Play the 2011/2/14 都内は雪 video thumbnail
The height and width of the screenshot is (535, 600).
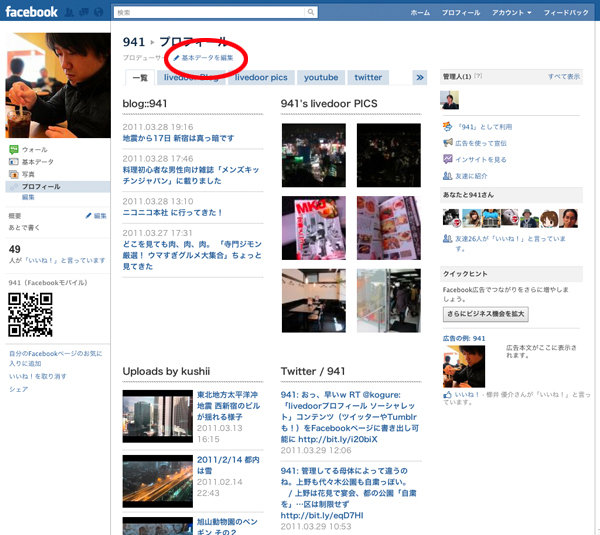158,481
